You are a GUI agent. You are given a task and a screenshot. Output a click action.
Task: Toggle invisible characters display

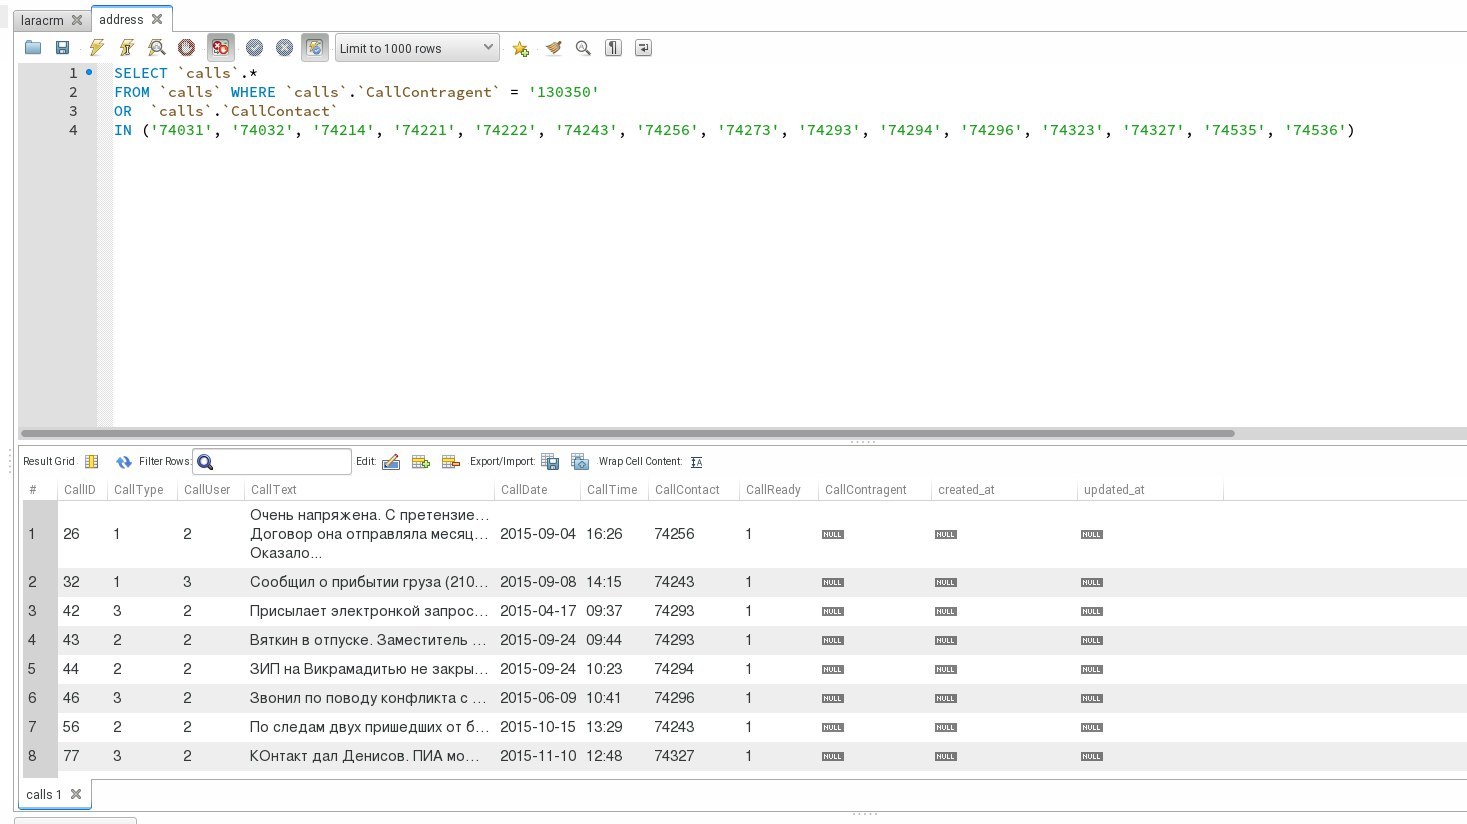(614, 48)
